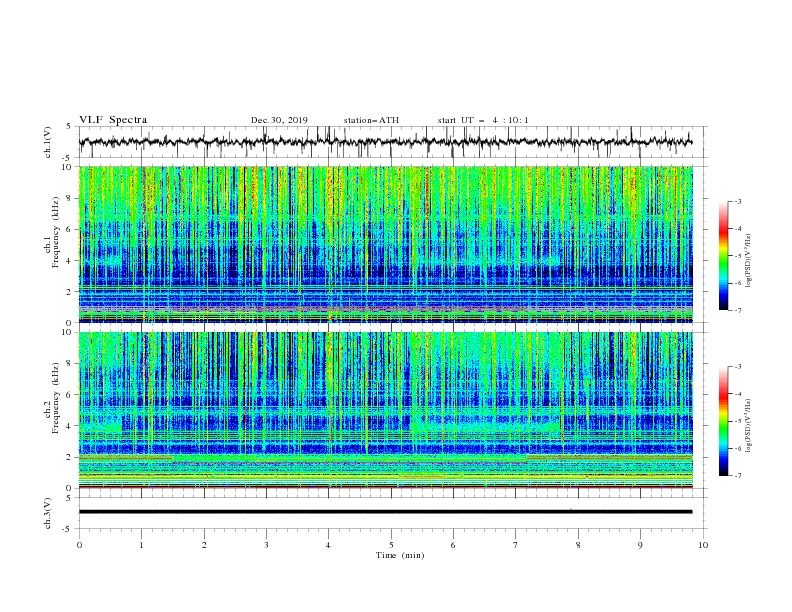792x612 pixels.
Task: Click the time axis tick label '5'
Action: (391, 545)
